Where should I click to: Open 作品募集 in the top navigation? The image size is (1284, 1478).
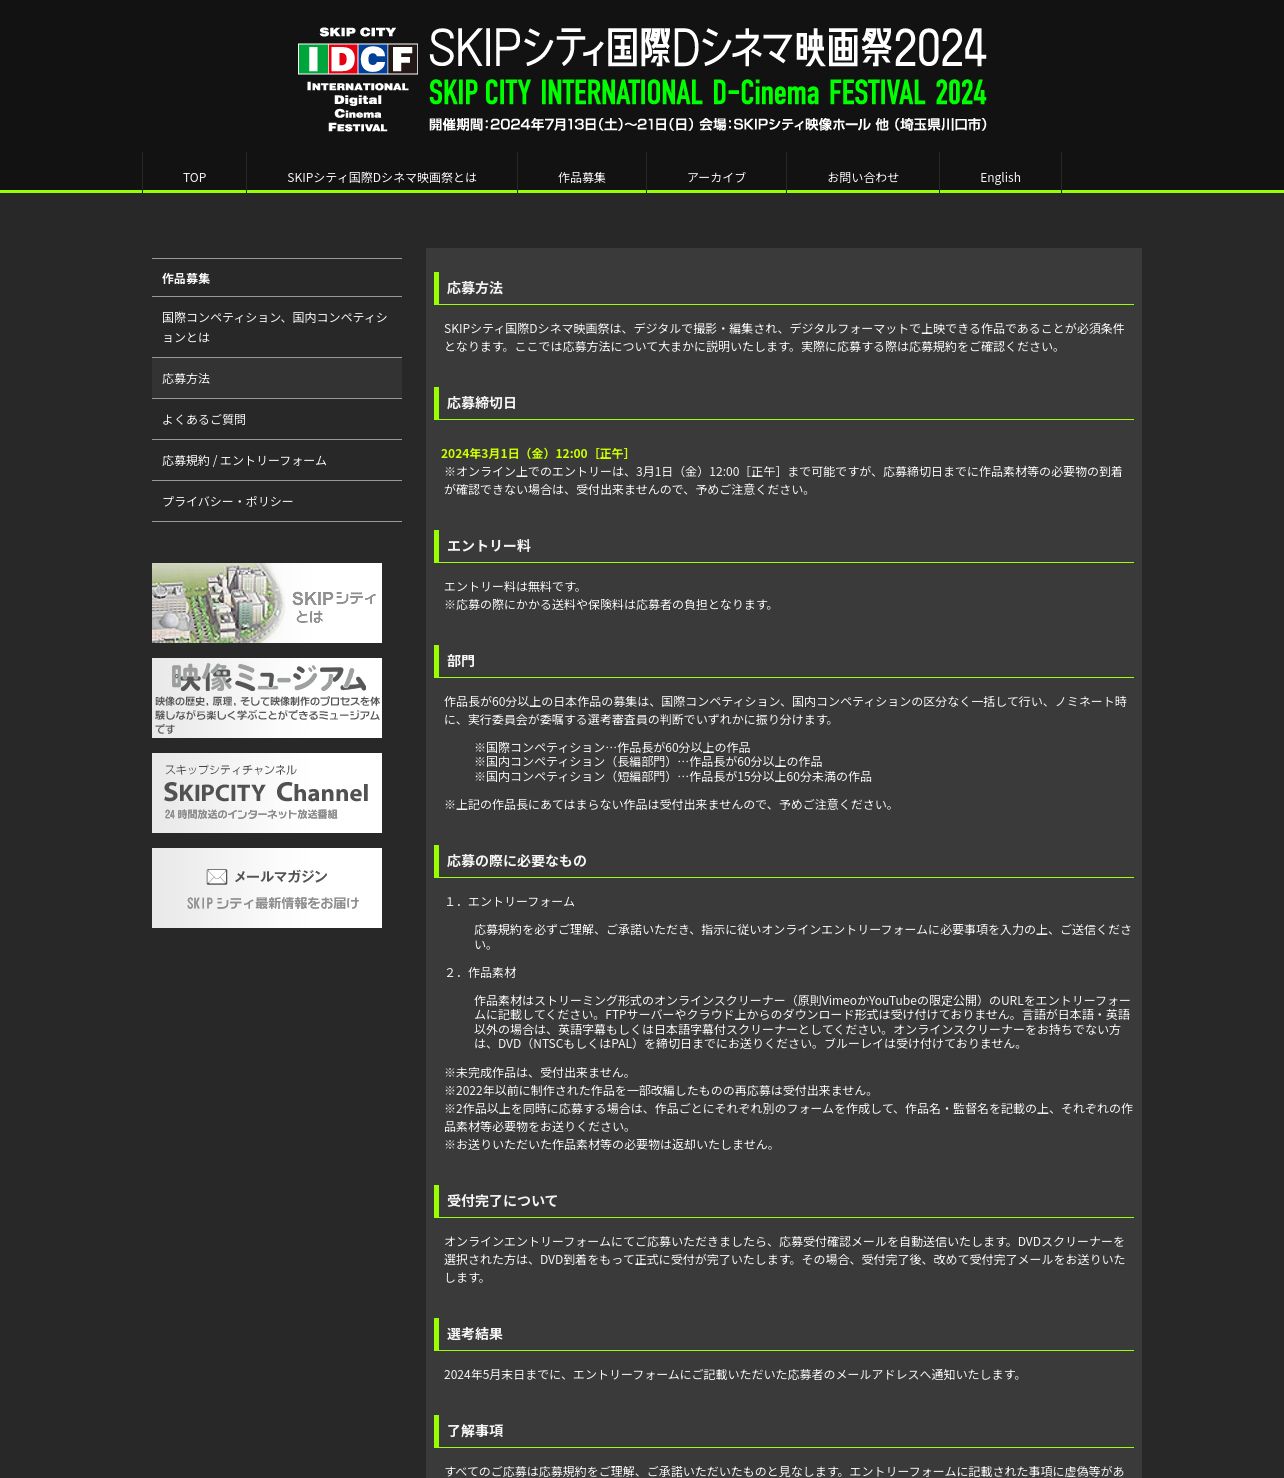pyautogui.click(x=582, y=177)
